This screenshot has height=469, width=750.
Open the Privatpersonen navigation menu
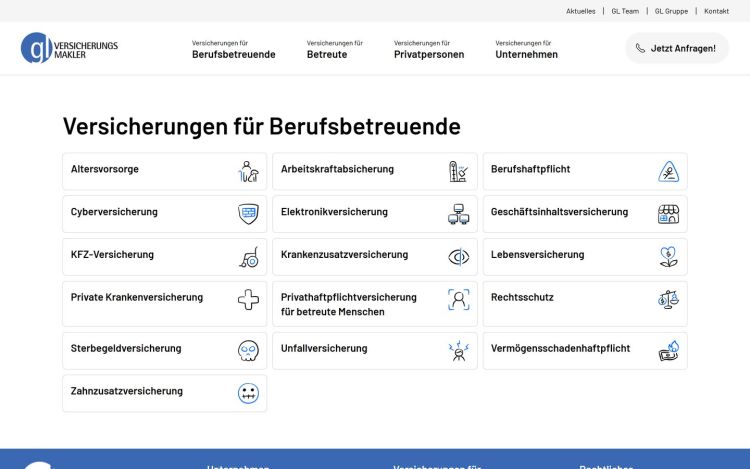click(x=429, y=49)
